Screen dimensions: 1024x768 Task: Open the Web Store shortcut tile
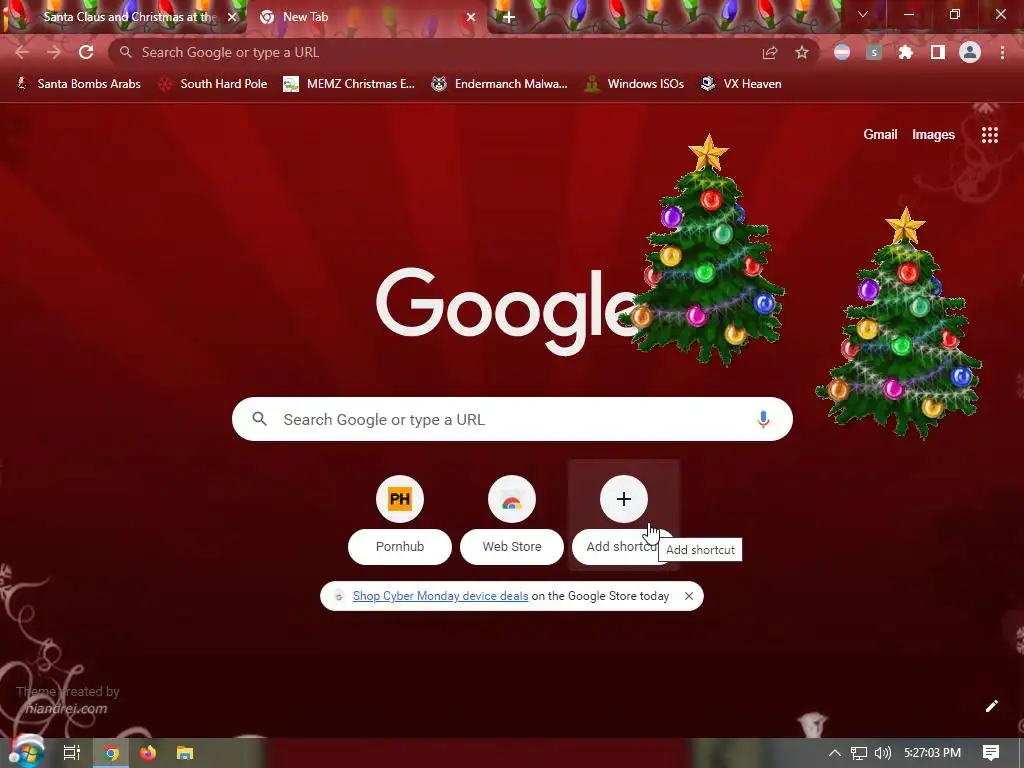point(512,515)
